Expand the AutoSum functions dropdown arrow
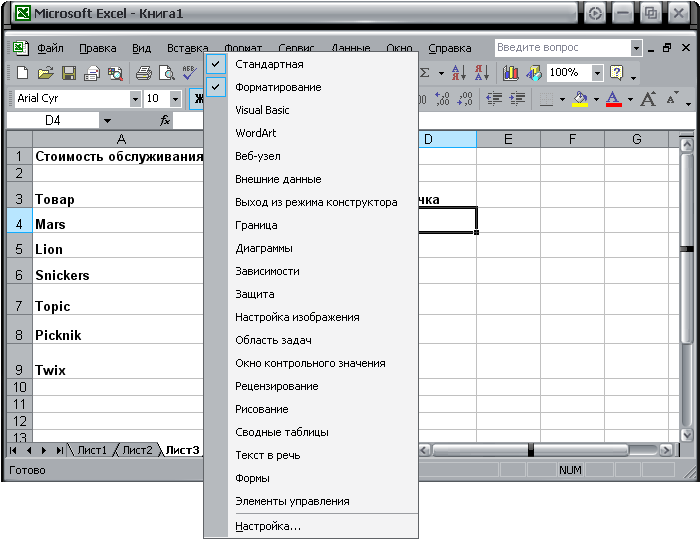The height and width of the screenshot is (541, 700). click(441, 73)
